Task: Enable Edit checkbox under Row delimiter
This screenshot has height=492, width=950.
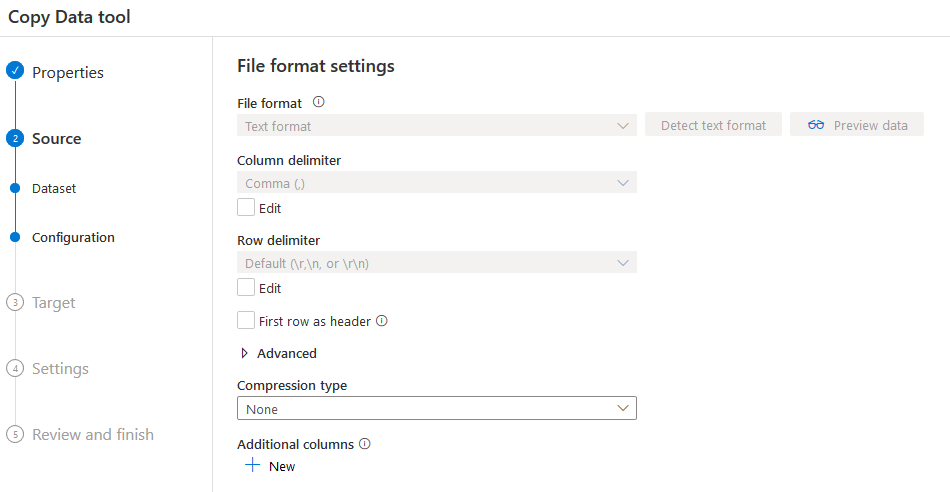Action: click(x=246, y=288)
